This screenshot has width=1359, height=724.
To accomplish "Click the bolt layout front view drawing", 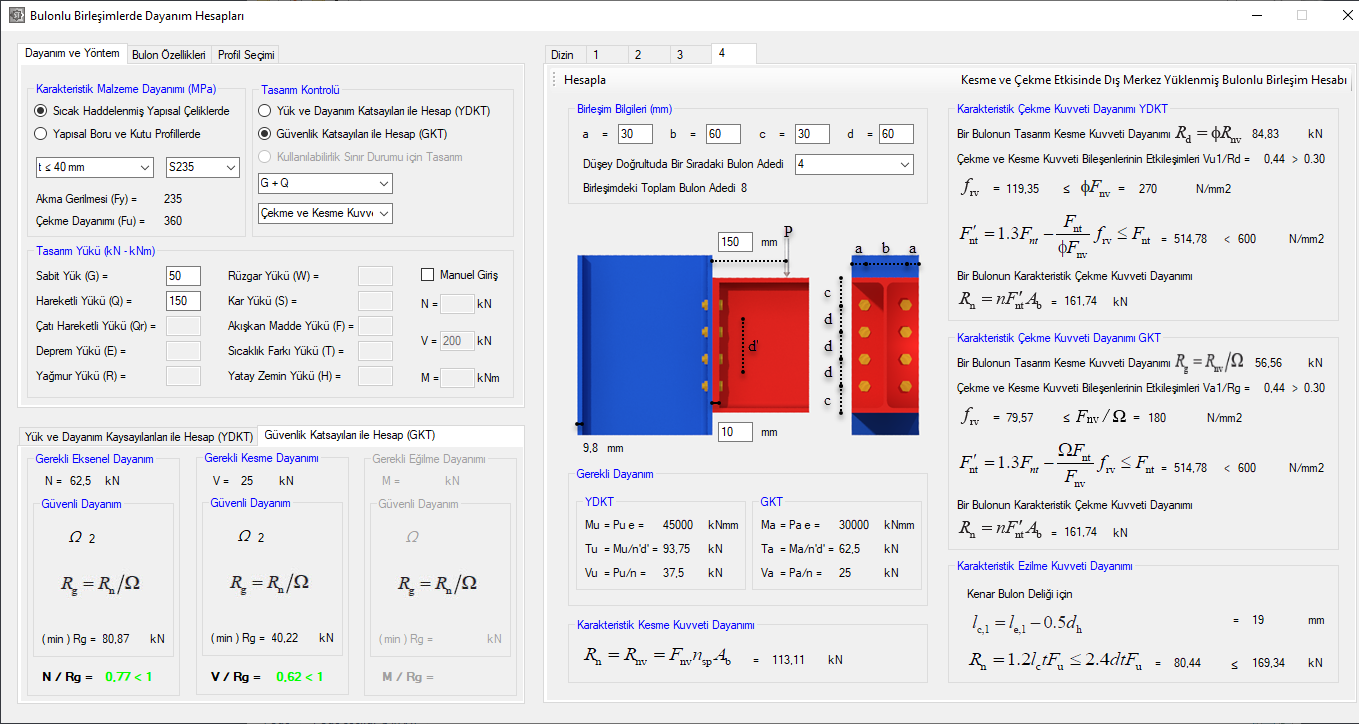I will (x=885, y=344).
